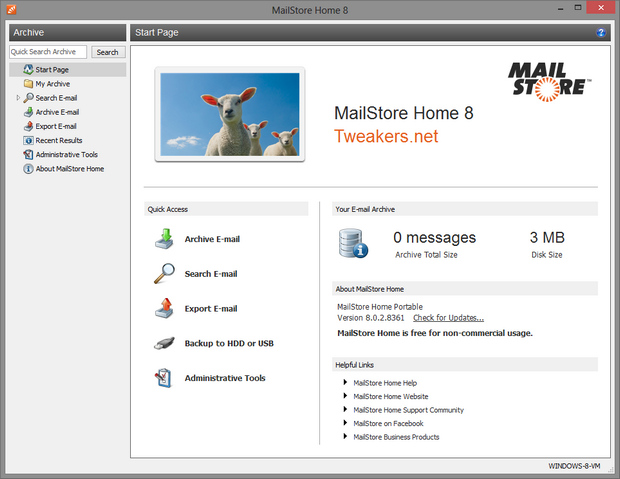This screenshot has width=620, height=479.
Task: Click the large Search E-mail magnifier icon
Action: point(164,273)
